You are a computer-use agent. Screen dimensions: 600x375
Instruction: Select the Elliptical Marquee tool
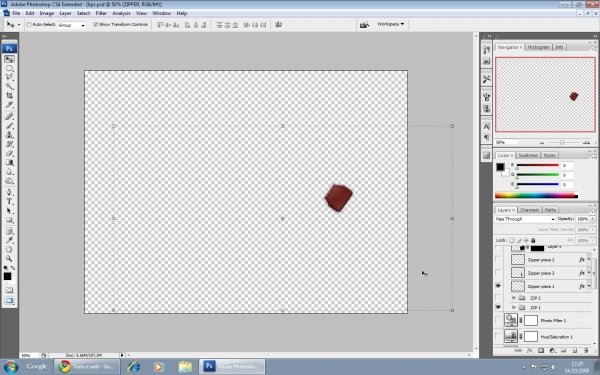click(x=10, y=68)
